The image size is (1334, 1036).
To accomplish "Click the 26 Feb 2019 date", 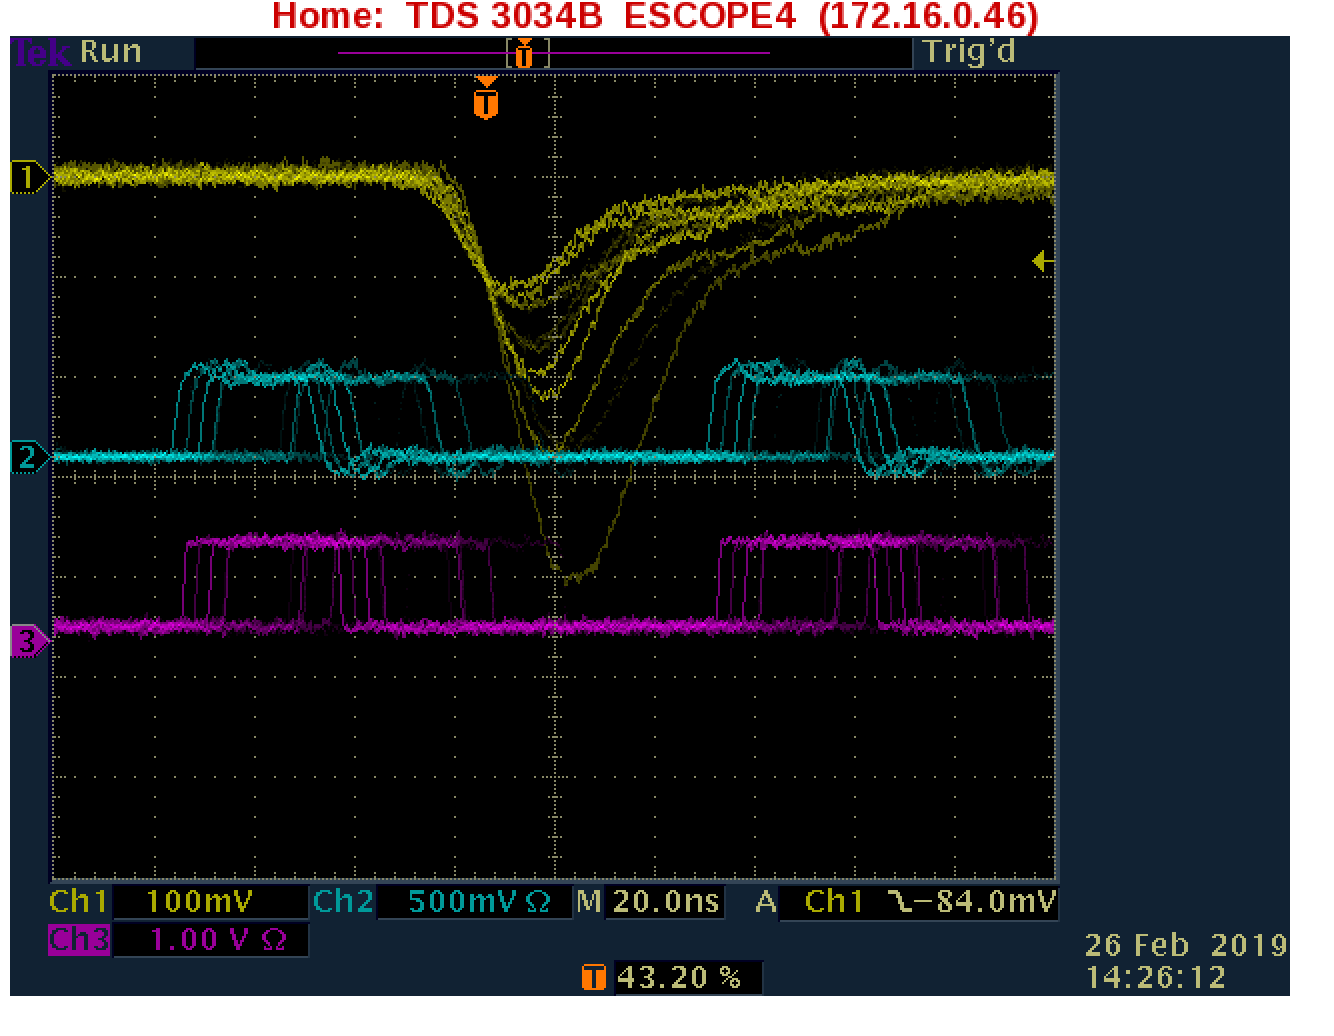I will [x=1186, y=945].
